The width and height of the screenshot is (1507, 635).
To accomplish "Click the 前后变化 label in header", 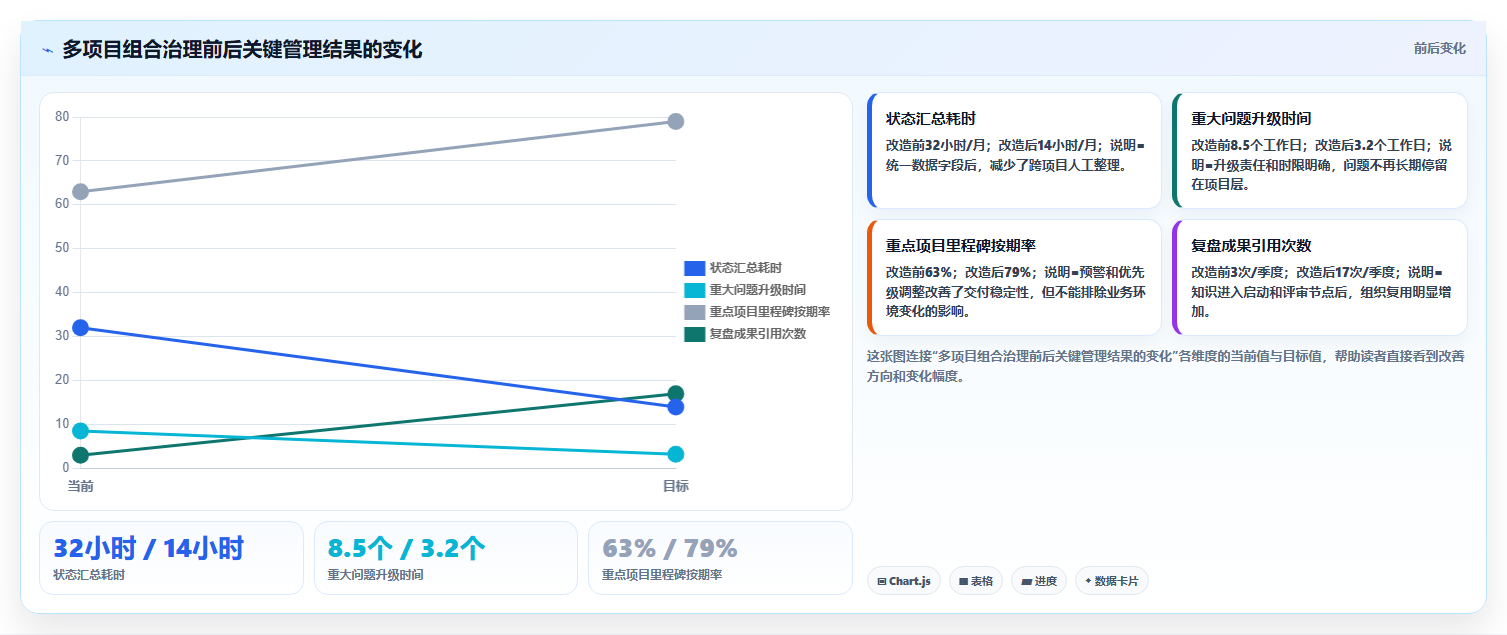I will click(1440, 48).
